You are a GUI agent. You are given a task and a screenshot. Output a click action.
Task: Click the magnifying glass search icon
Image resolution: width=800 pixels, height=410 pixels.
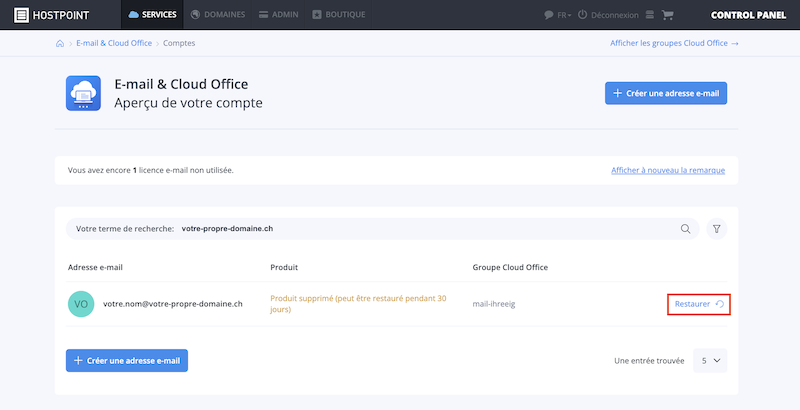pyautogui.click(x=685, y=229)
